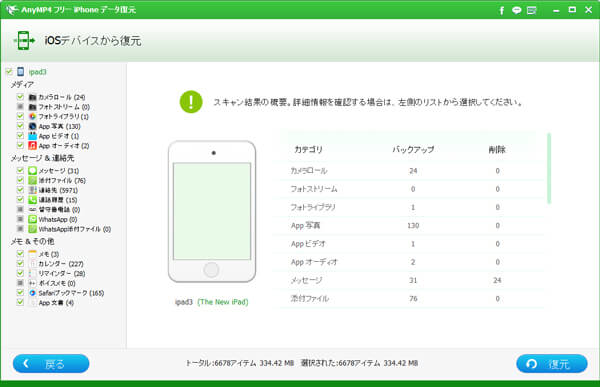This screenshot has height=387, width=600.
Task: Open the Facebook share icon in title bar
Action: pos(501,10)
